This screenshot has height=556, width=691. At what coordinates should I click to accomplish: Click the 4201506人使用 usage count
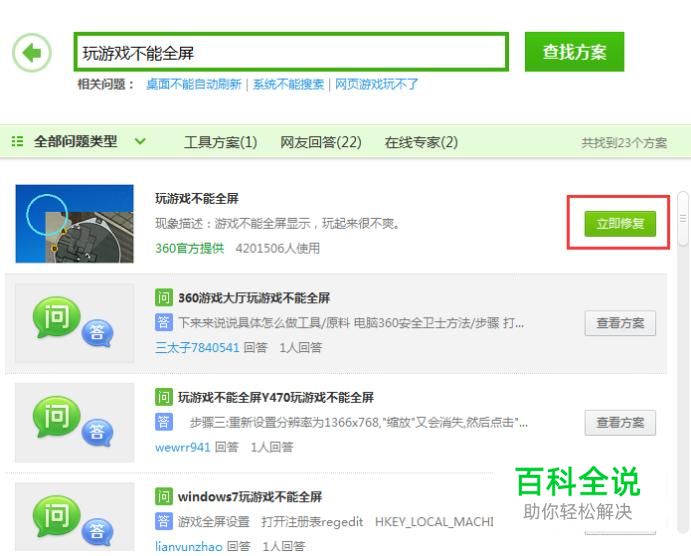pos(278,248)
